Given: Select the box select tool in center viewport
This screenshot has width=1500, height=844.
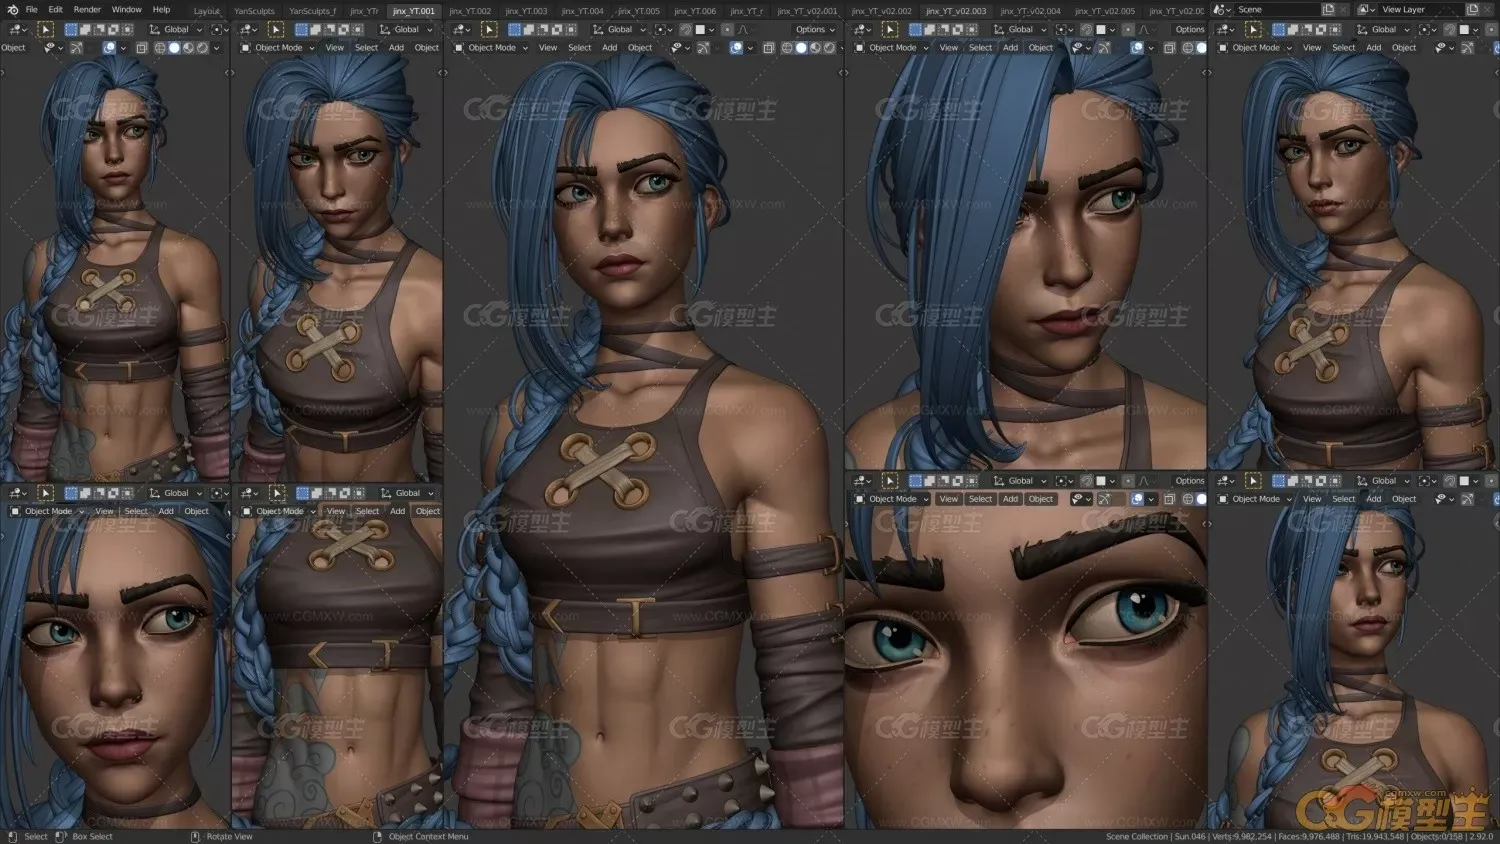Looking at the screenshot, I should click(489, 30).
